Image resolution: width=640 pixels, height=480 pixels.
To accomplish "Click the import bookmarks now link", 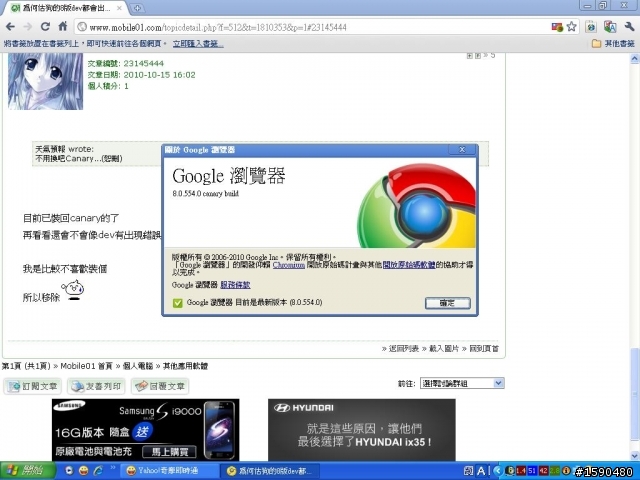I will (198, 44).
